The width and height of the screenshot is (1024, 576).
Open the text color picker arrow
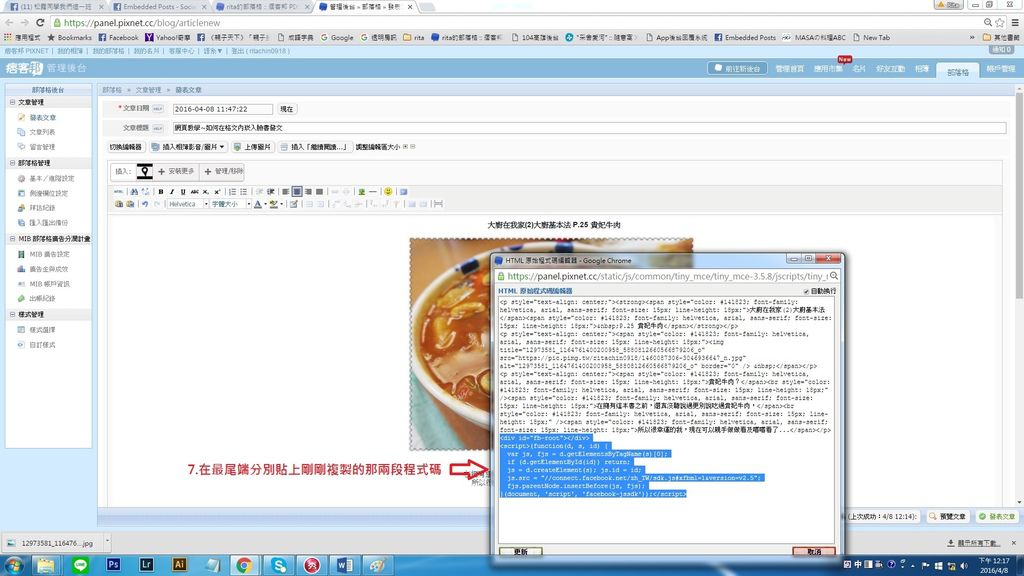pos(265,204)
